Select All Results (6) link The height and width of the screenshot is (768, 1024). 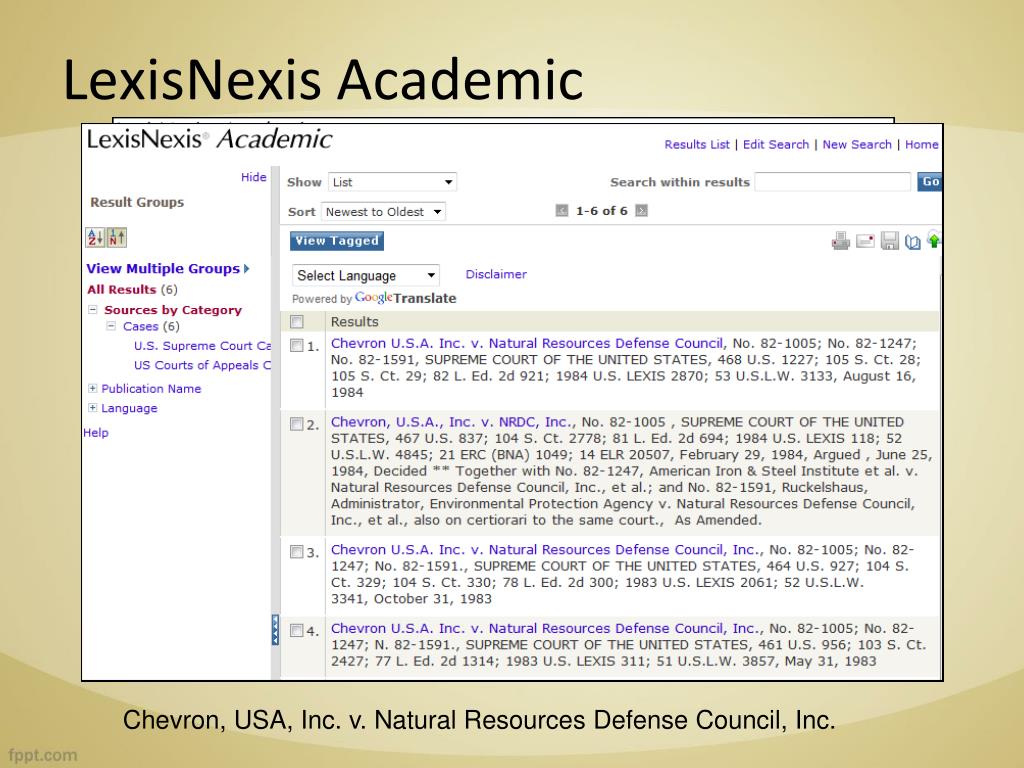pyautogui.click(x=132, y=289)
